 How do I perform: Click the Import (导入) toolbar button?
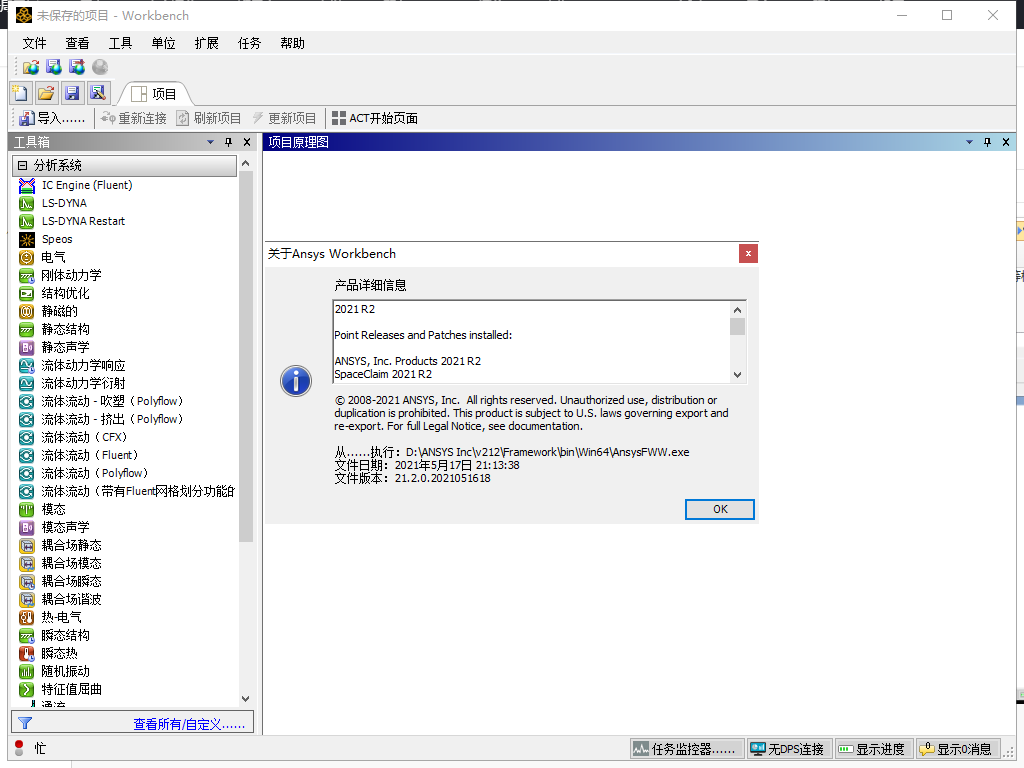pyautogui.click(x=52, y=118)
